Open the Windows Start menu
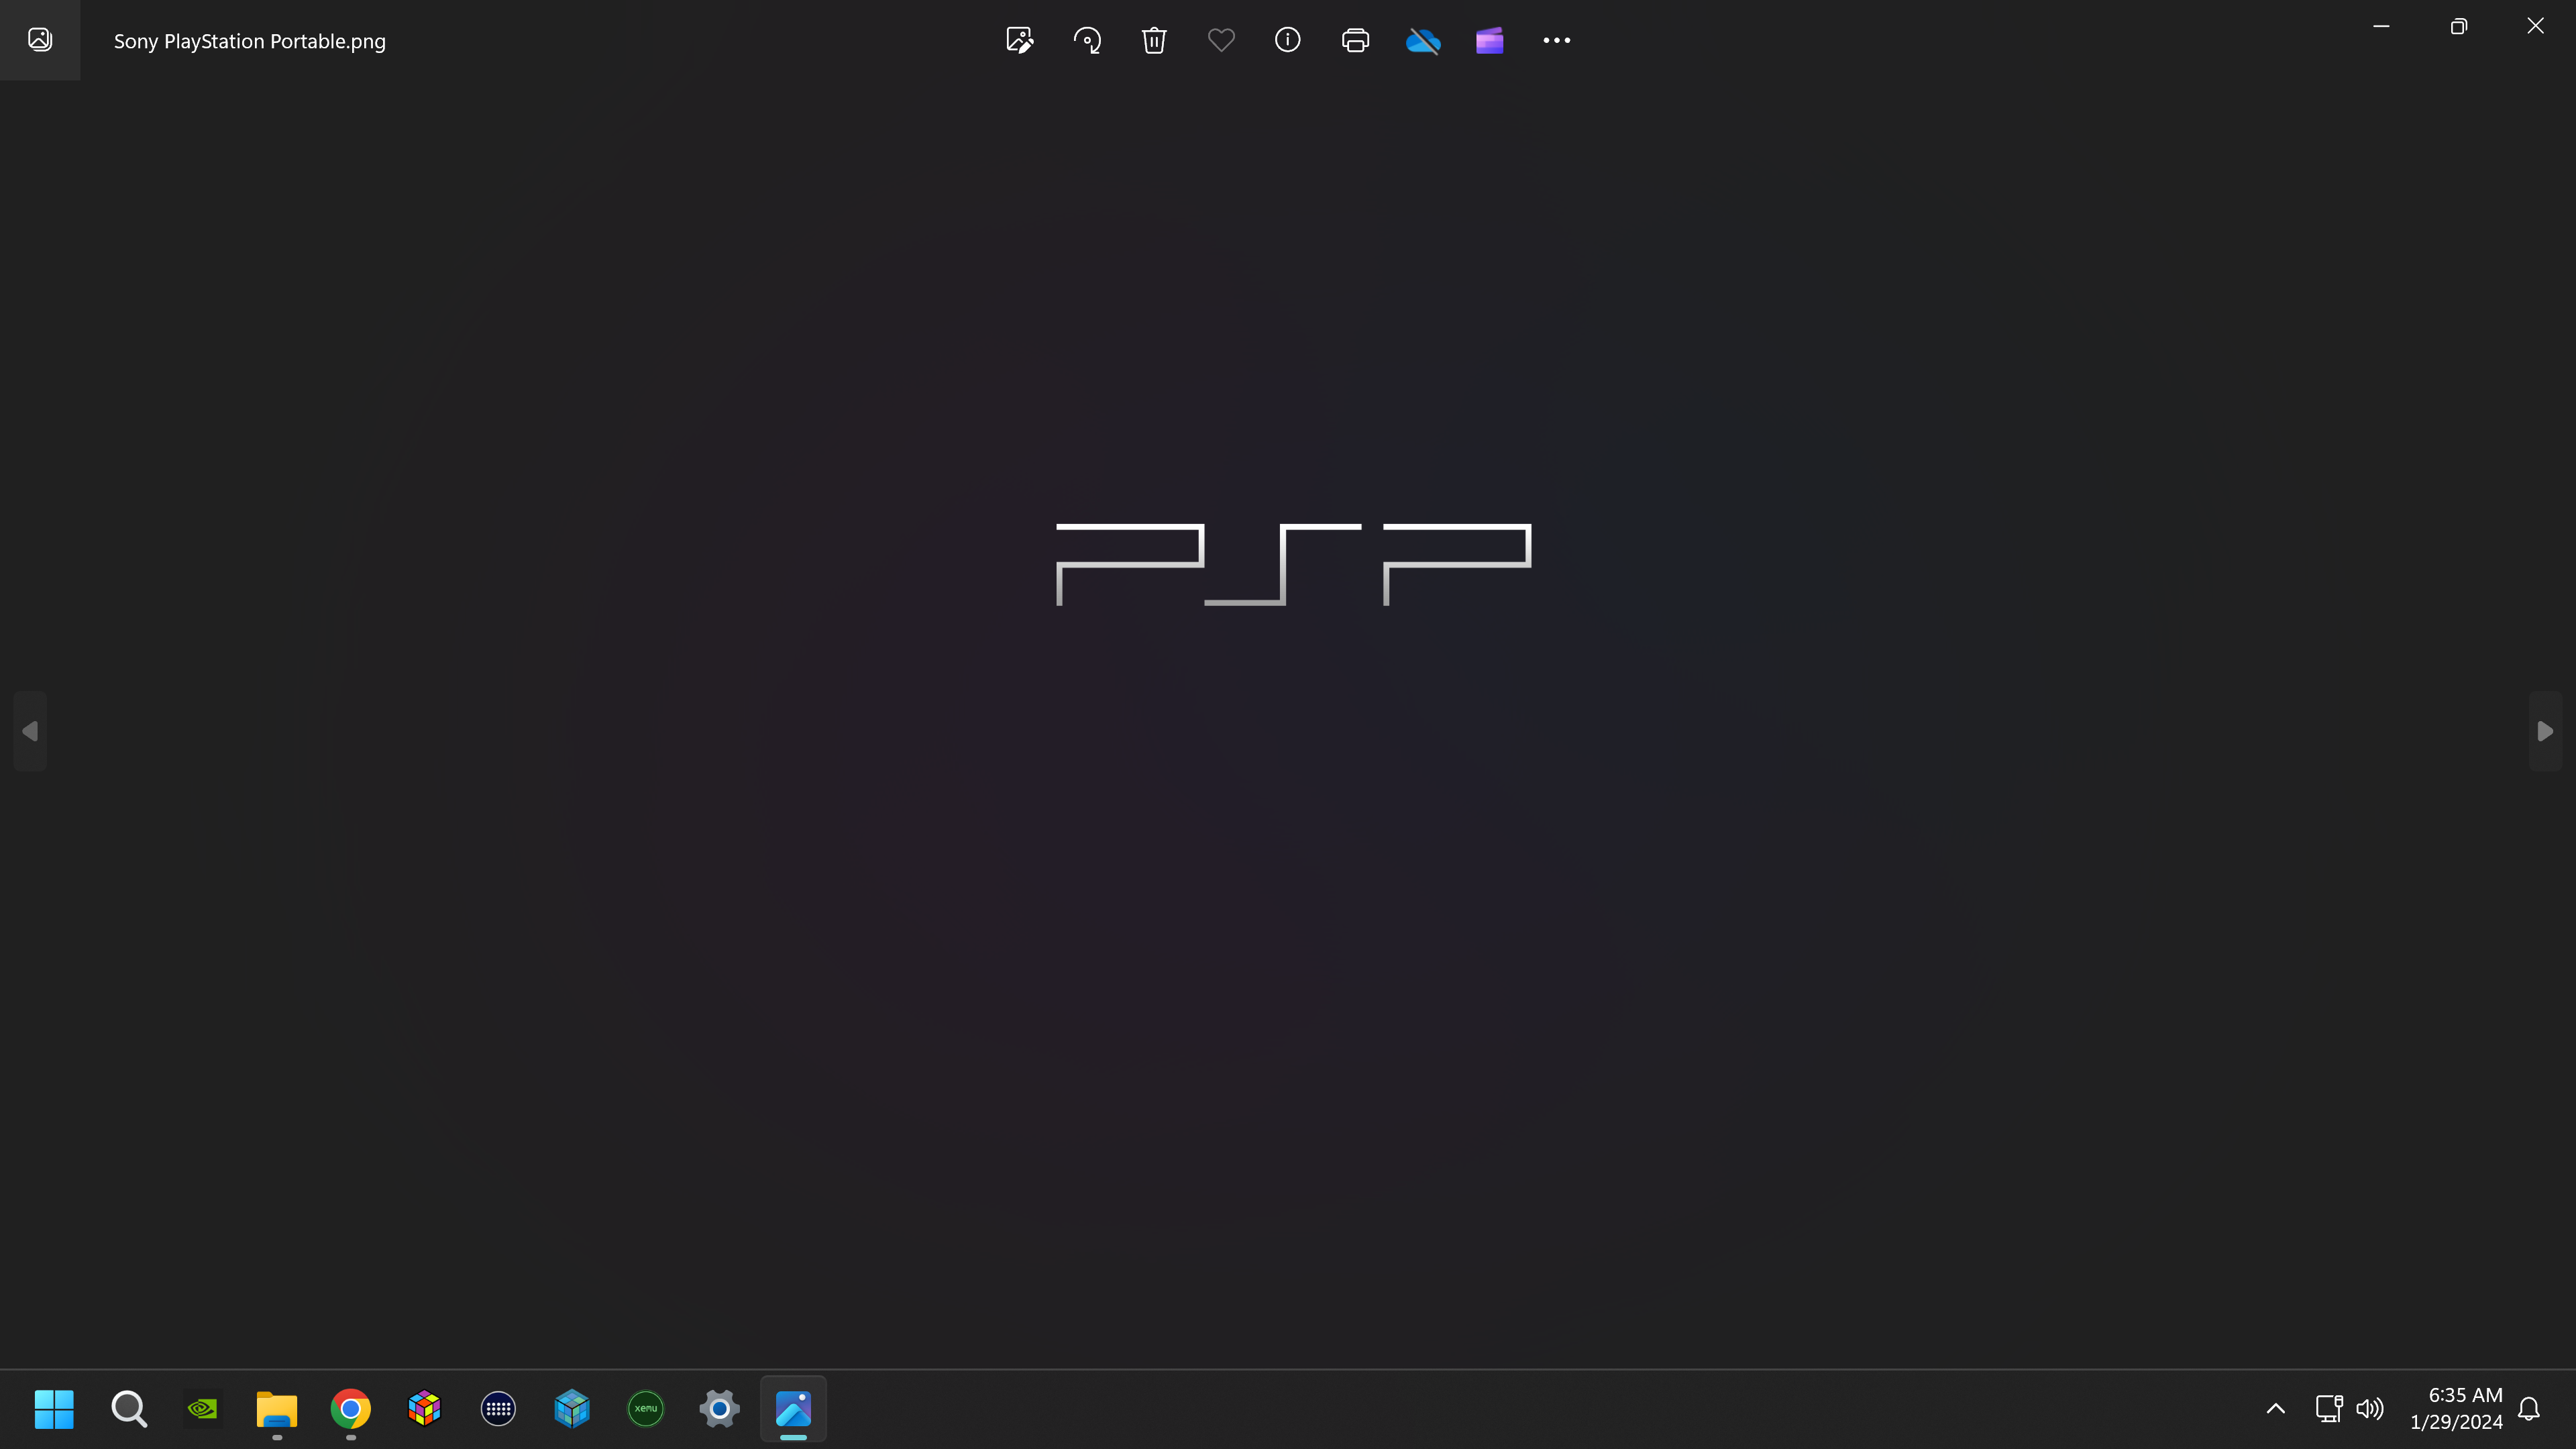Viewport: 2576px width, 1449px height. pos(54,1409)
